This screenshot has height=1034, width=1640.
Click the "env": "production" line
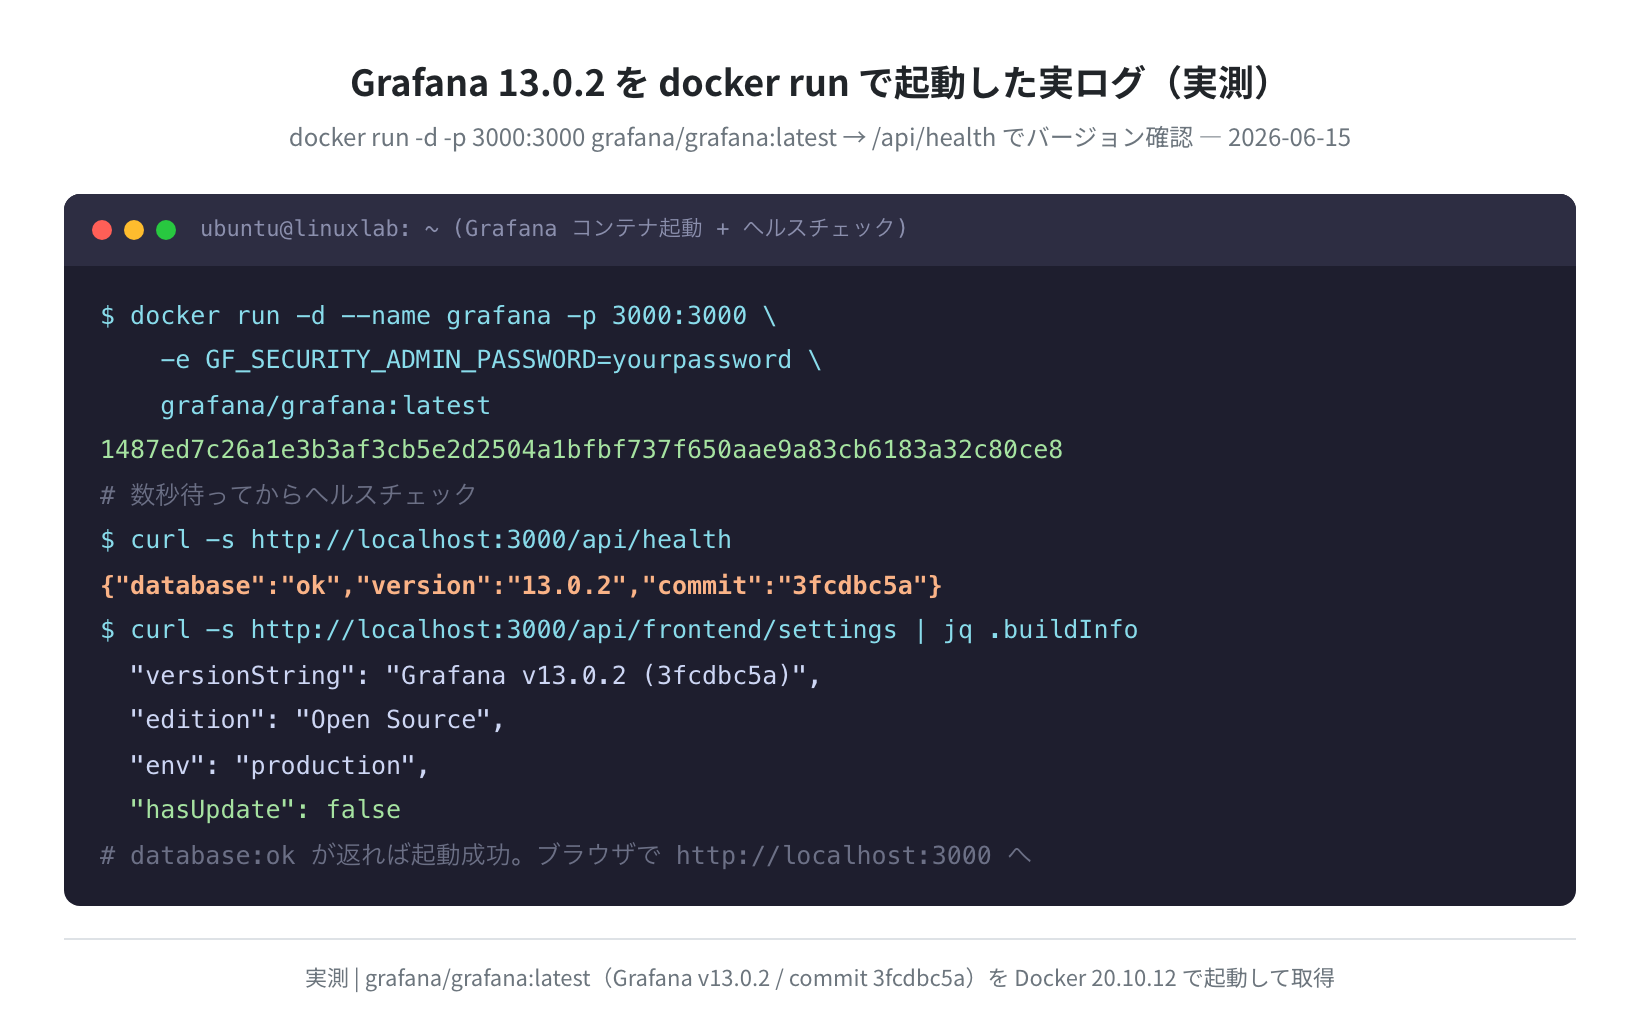click(279, 765)
